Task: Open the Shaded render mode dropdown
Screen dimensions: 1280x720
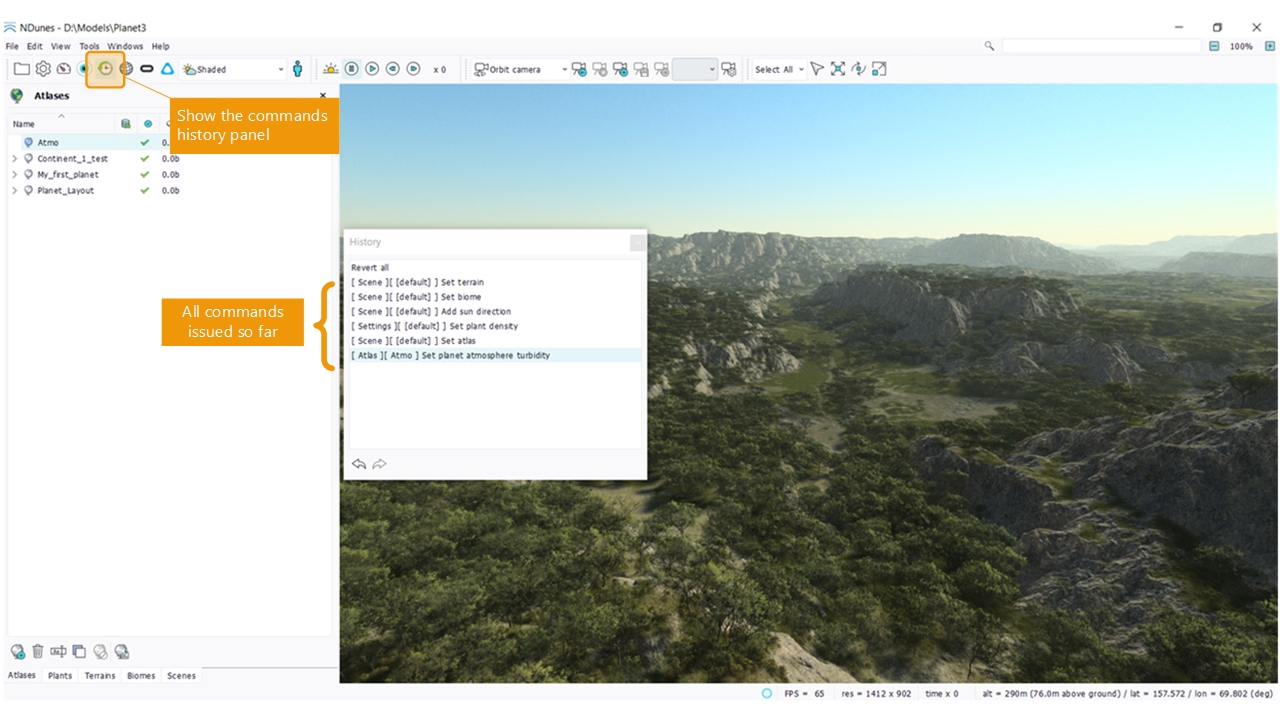Action: click(234, 69)
